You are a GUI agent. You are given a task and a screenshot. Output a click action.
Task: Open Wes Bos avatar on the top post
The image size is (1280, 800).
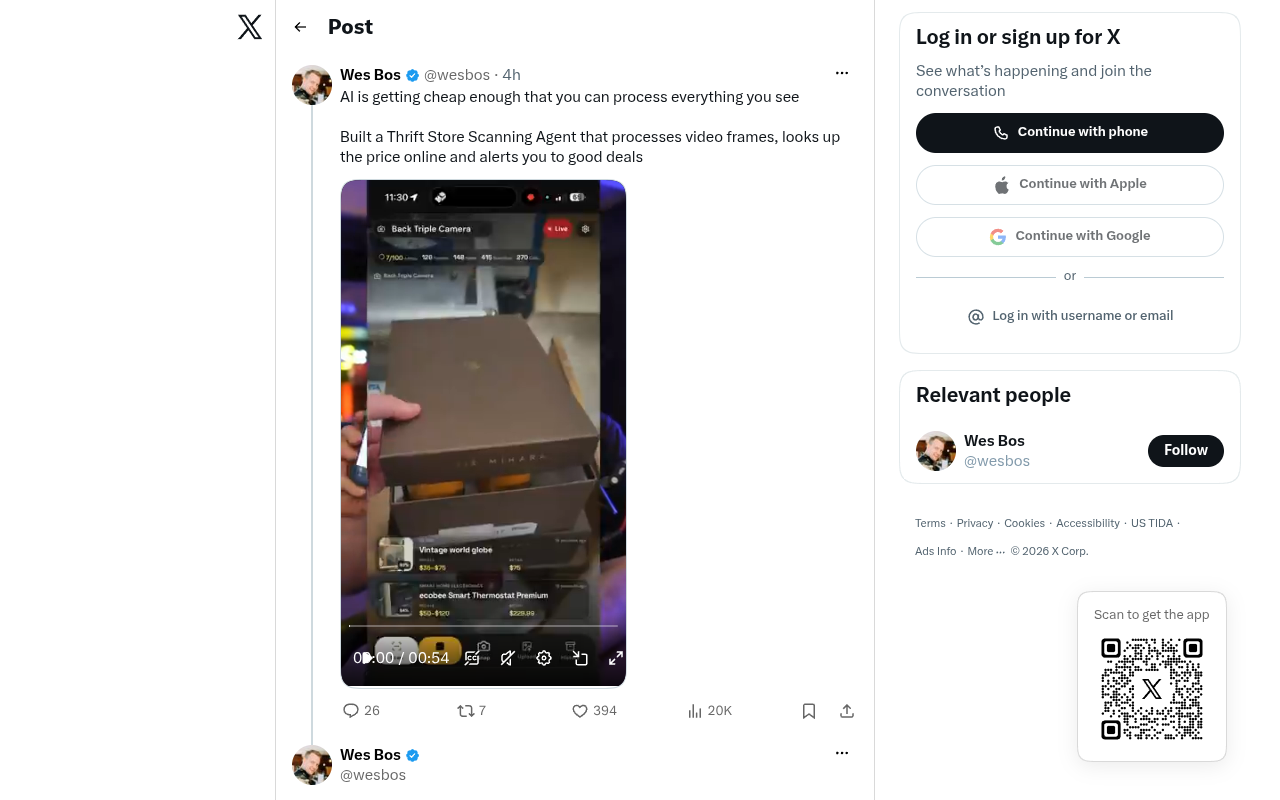pyautogui.click(x=312, y=85)
